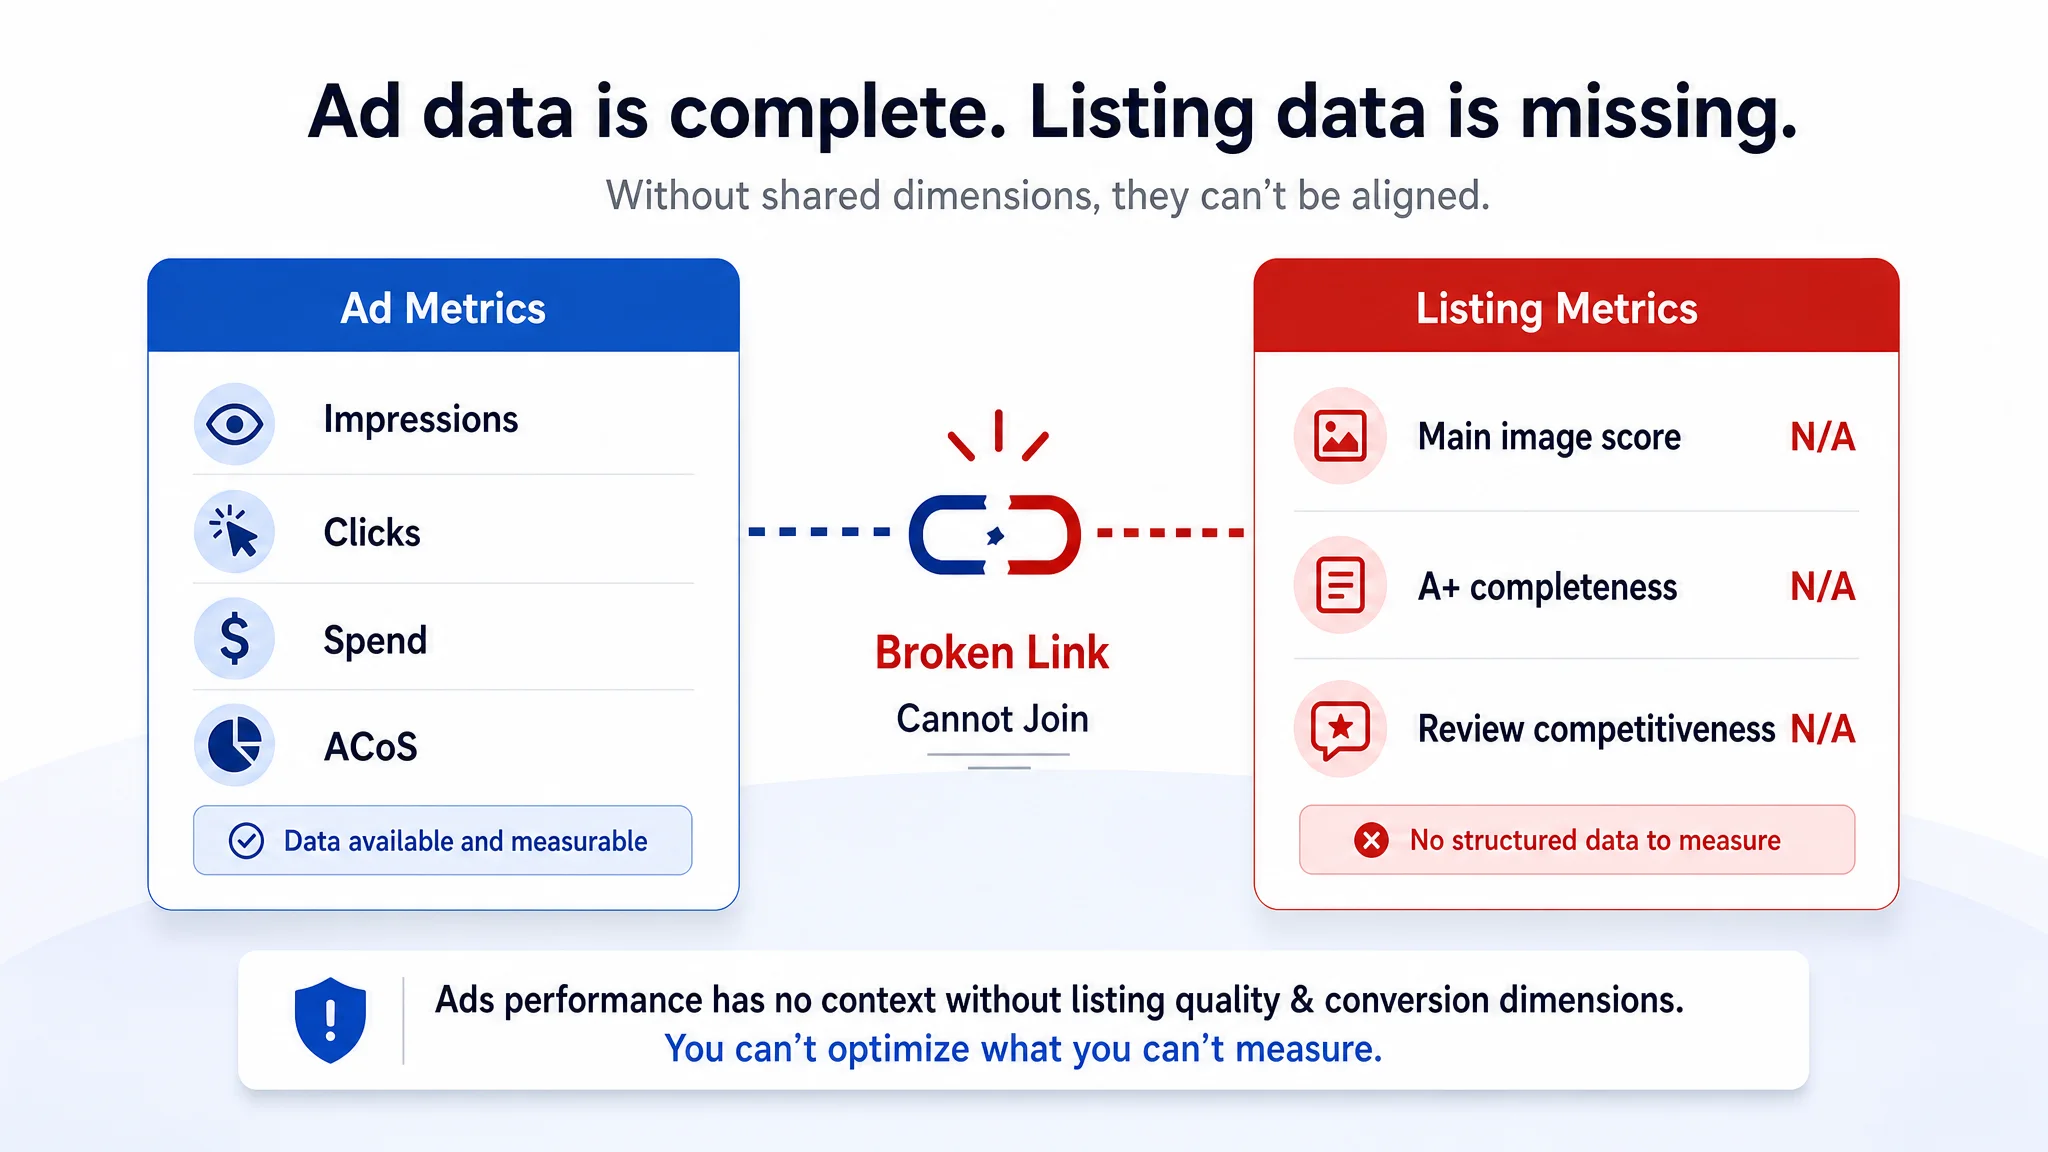The width and height of the screenshot is (2048, 1152).
Task: Click the Cannot Join caption
Action: point(992,719)
